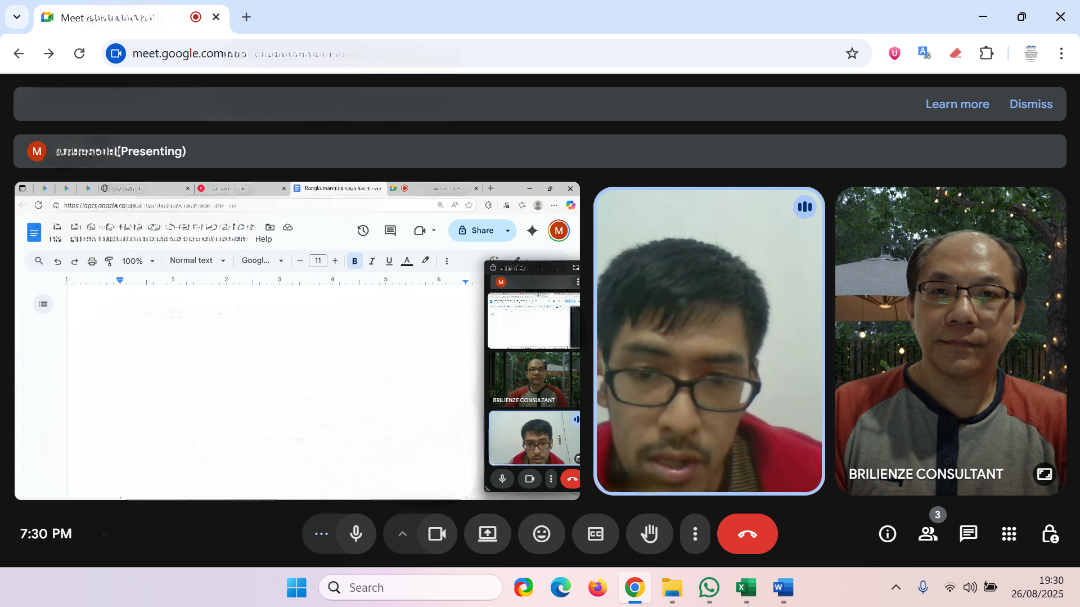Click the present screen (share) icon
The width and height of the screenshot is (1080, 607).
487,534
